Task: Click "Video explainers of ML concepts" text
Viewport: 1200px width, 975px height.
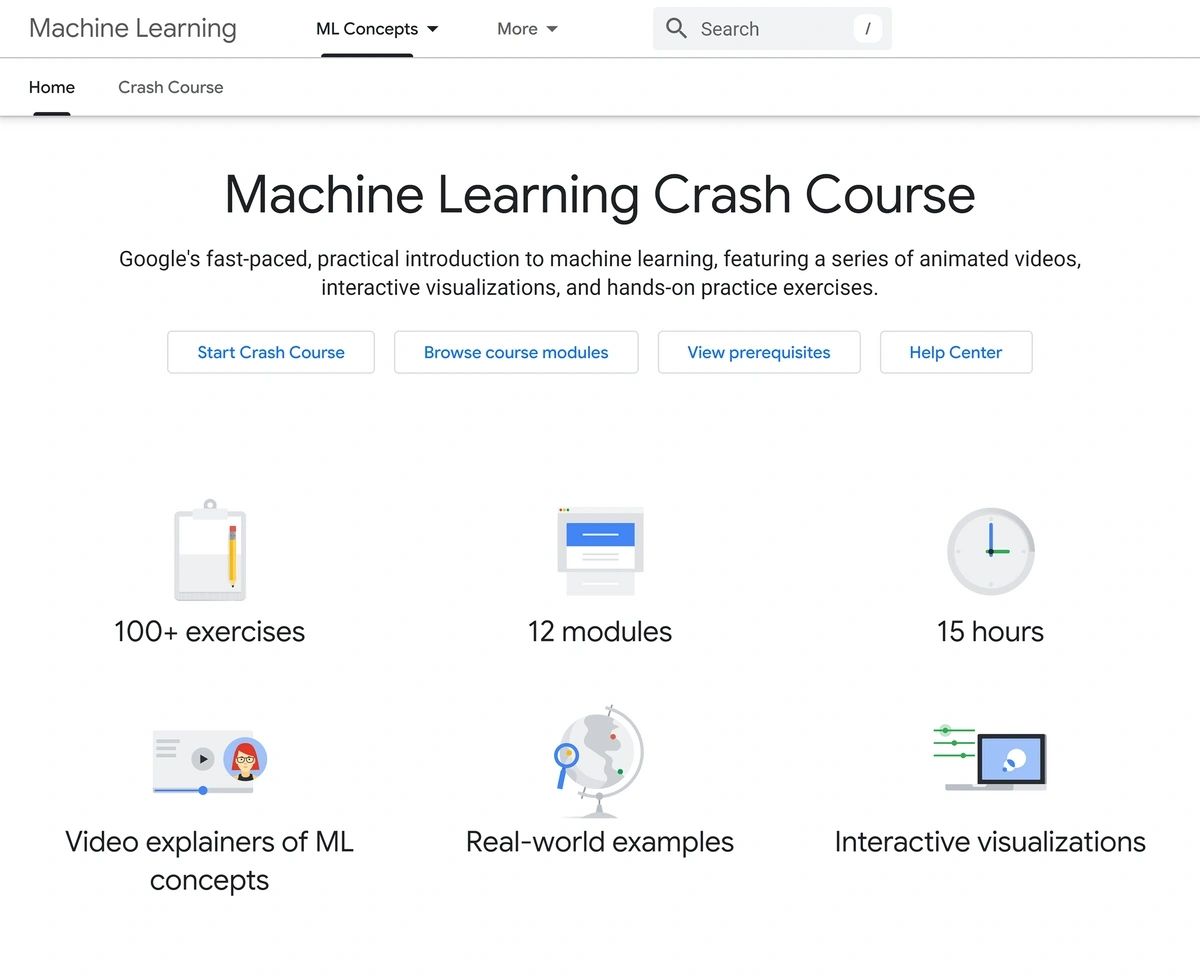Action: (x=210, y=861)
